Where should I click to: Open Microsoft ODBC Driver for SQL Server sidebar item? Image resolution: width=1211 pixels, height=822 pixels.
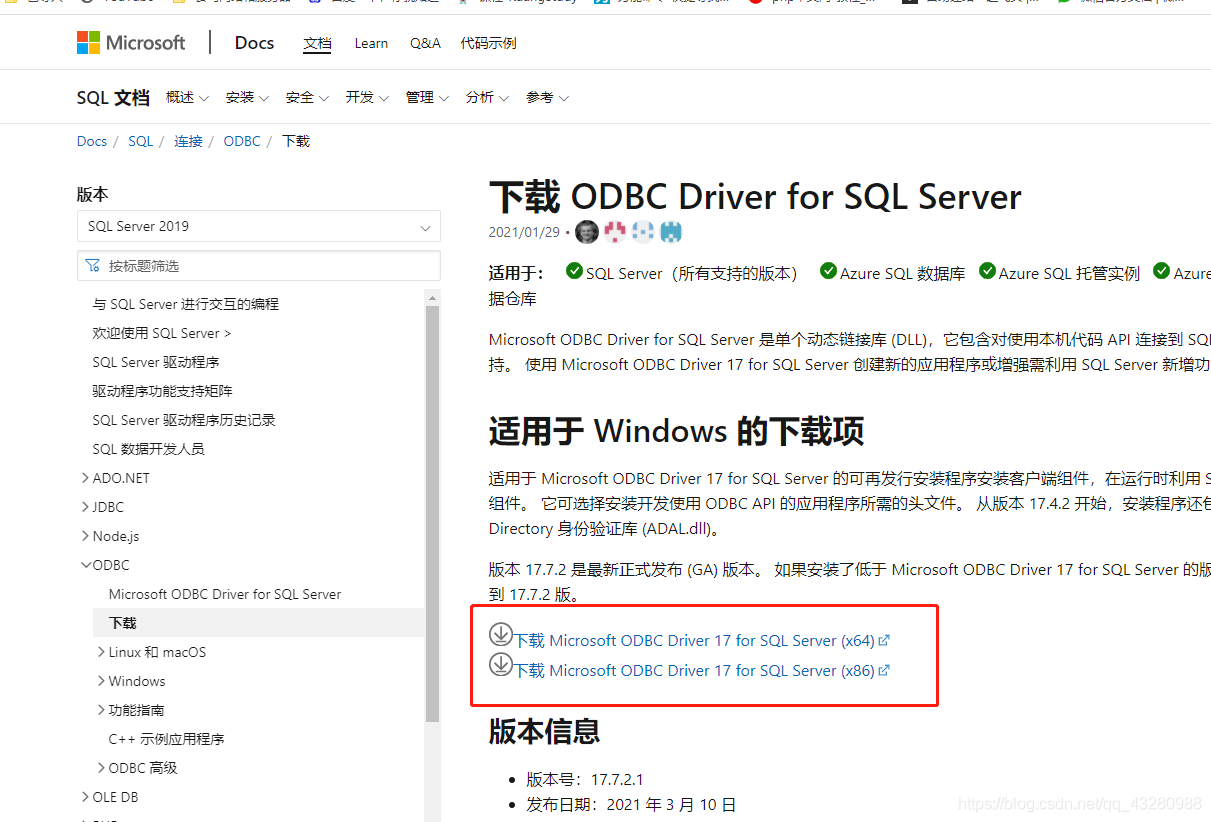click(225, 594)
